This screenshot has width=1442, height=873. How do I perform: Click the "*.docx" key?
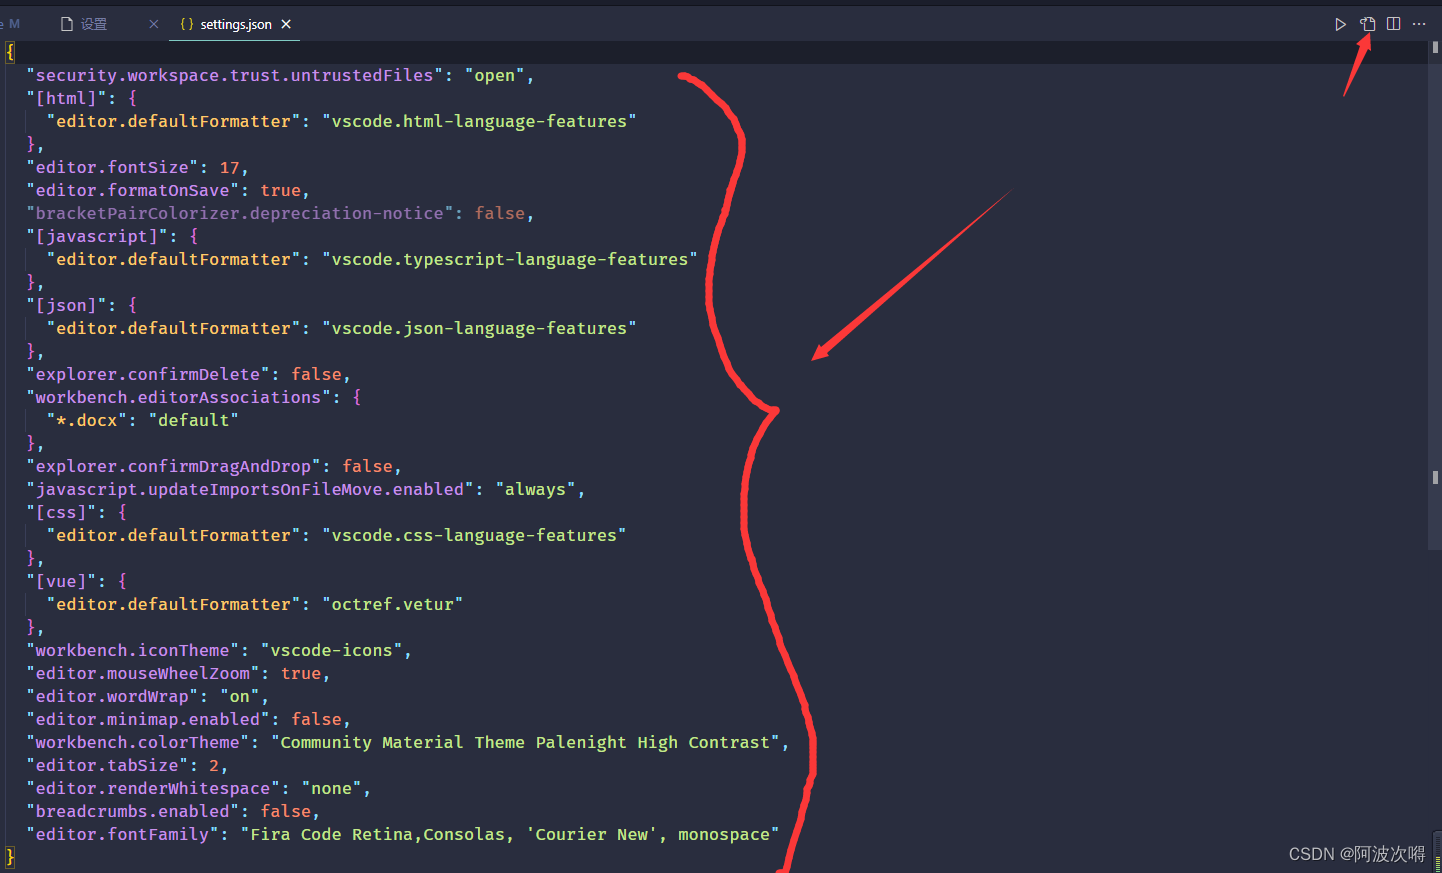87,420
